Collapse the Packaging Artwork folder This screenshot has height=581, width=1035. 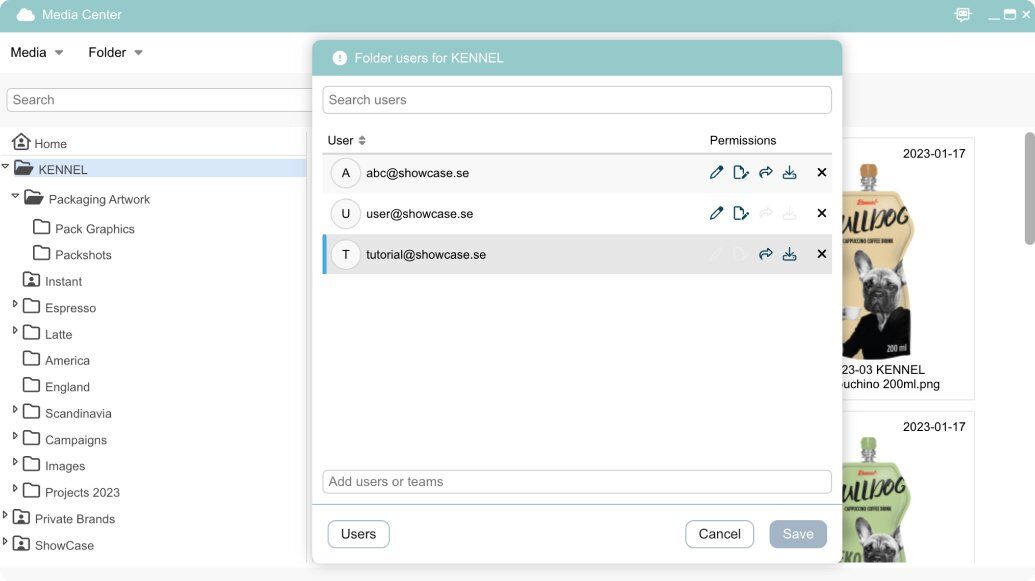[x=15, y=196]
